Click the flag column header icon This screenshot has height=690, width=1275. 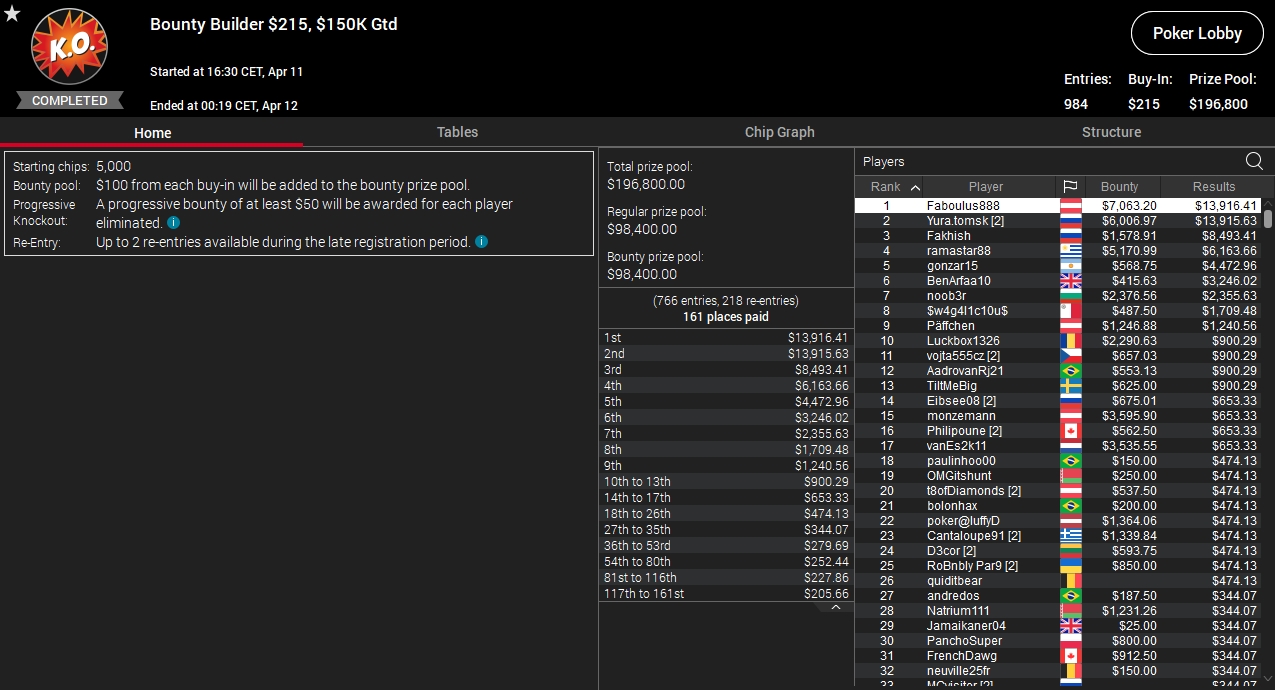pyautogui.click(x=1070, y=187)
